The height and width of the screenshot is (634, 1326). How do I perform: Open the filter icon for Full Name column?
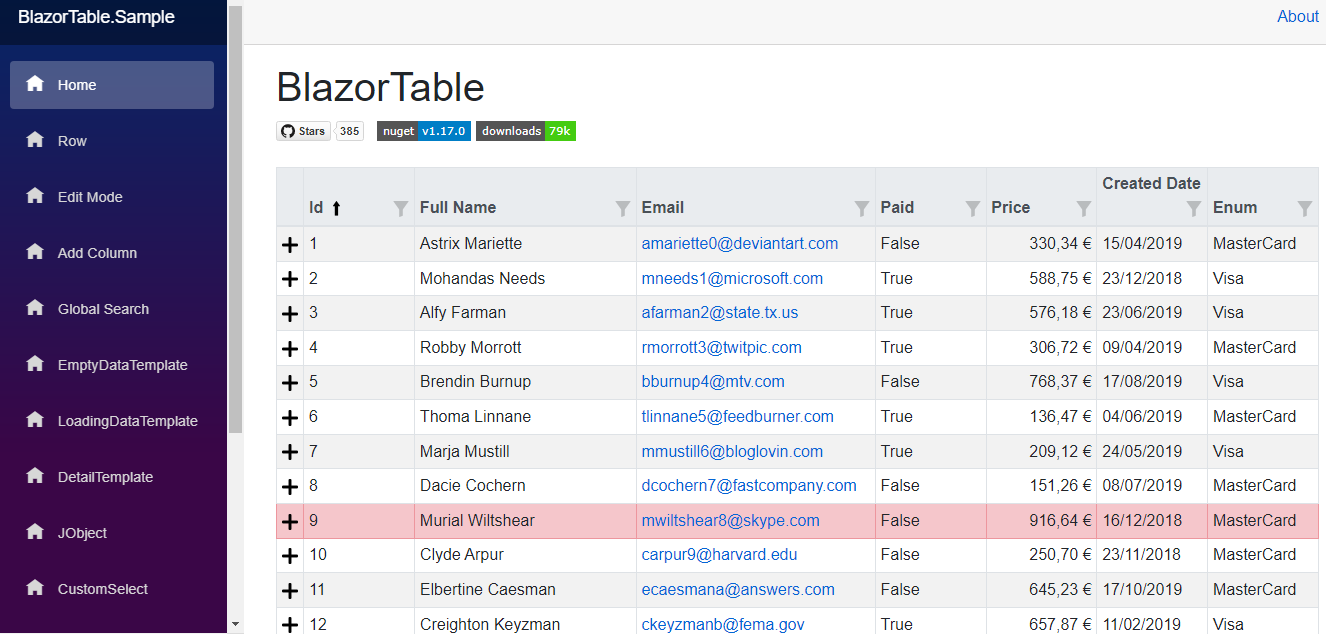coord(623,208)
